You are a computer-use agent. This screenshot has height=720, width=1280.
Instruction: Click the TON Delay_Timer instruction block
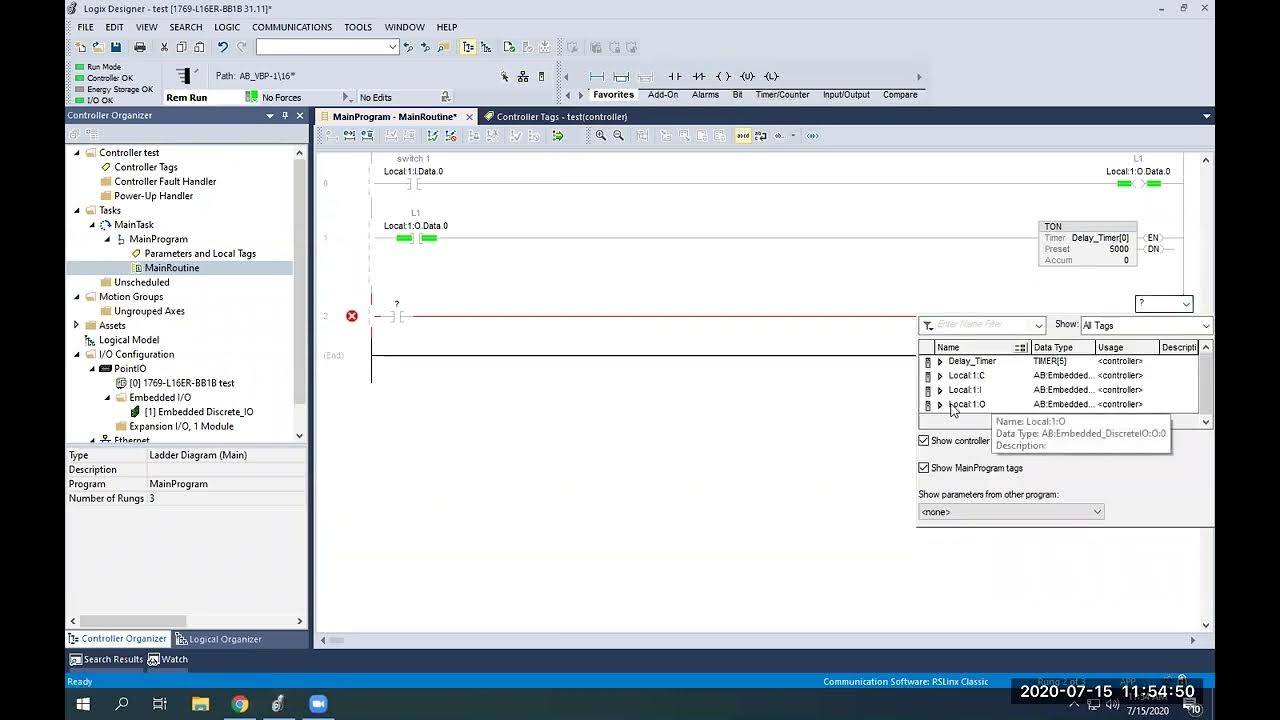coord(1088,244)
